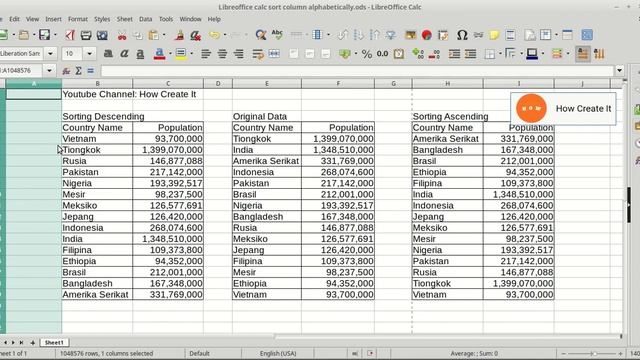Clear direct formatting
Image resolution: width=640 pixels, height=360 pixels.
(196, 35)
